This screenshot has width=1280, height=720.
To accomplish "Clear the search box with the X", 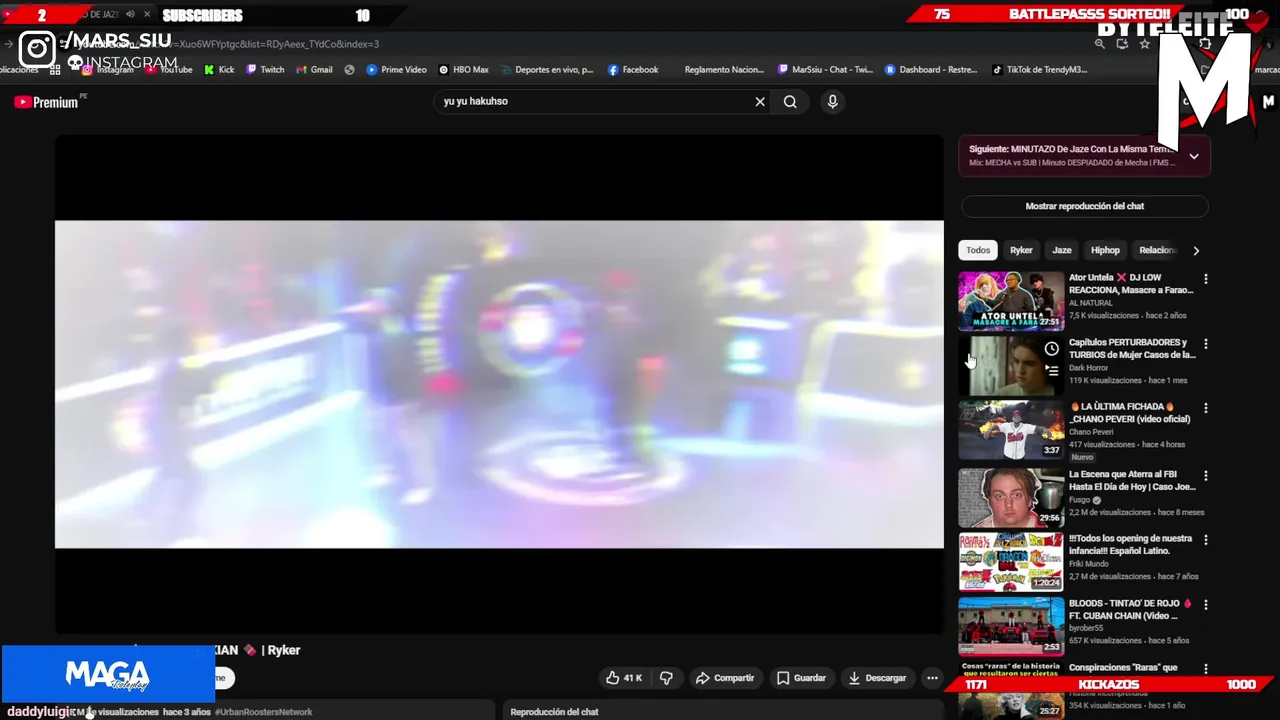I will pyautogui.click(x=760, y=101).
